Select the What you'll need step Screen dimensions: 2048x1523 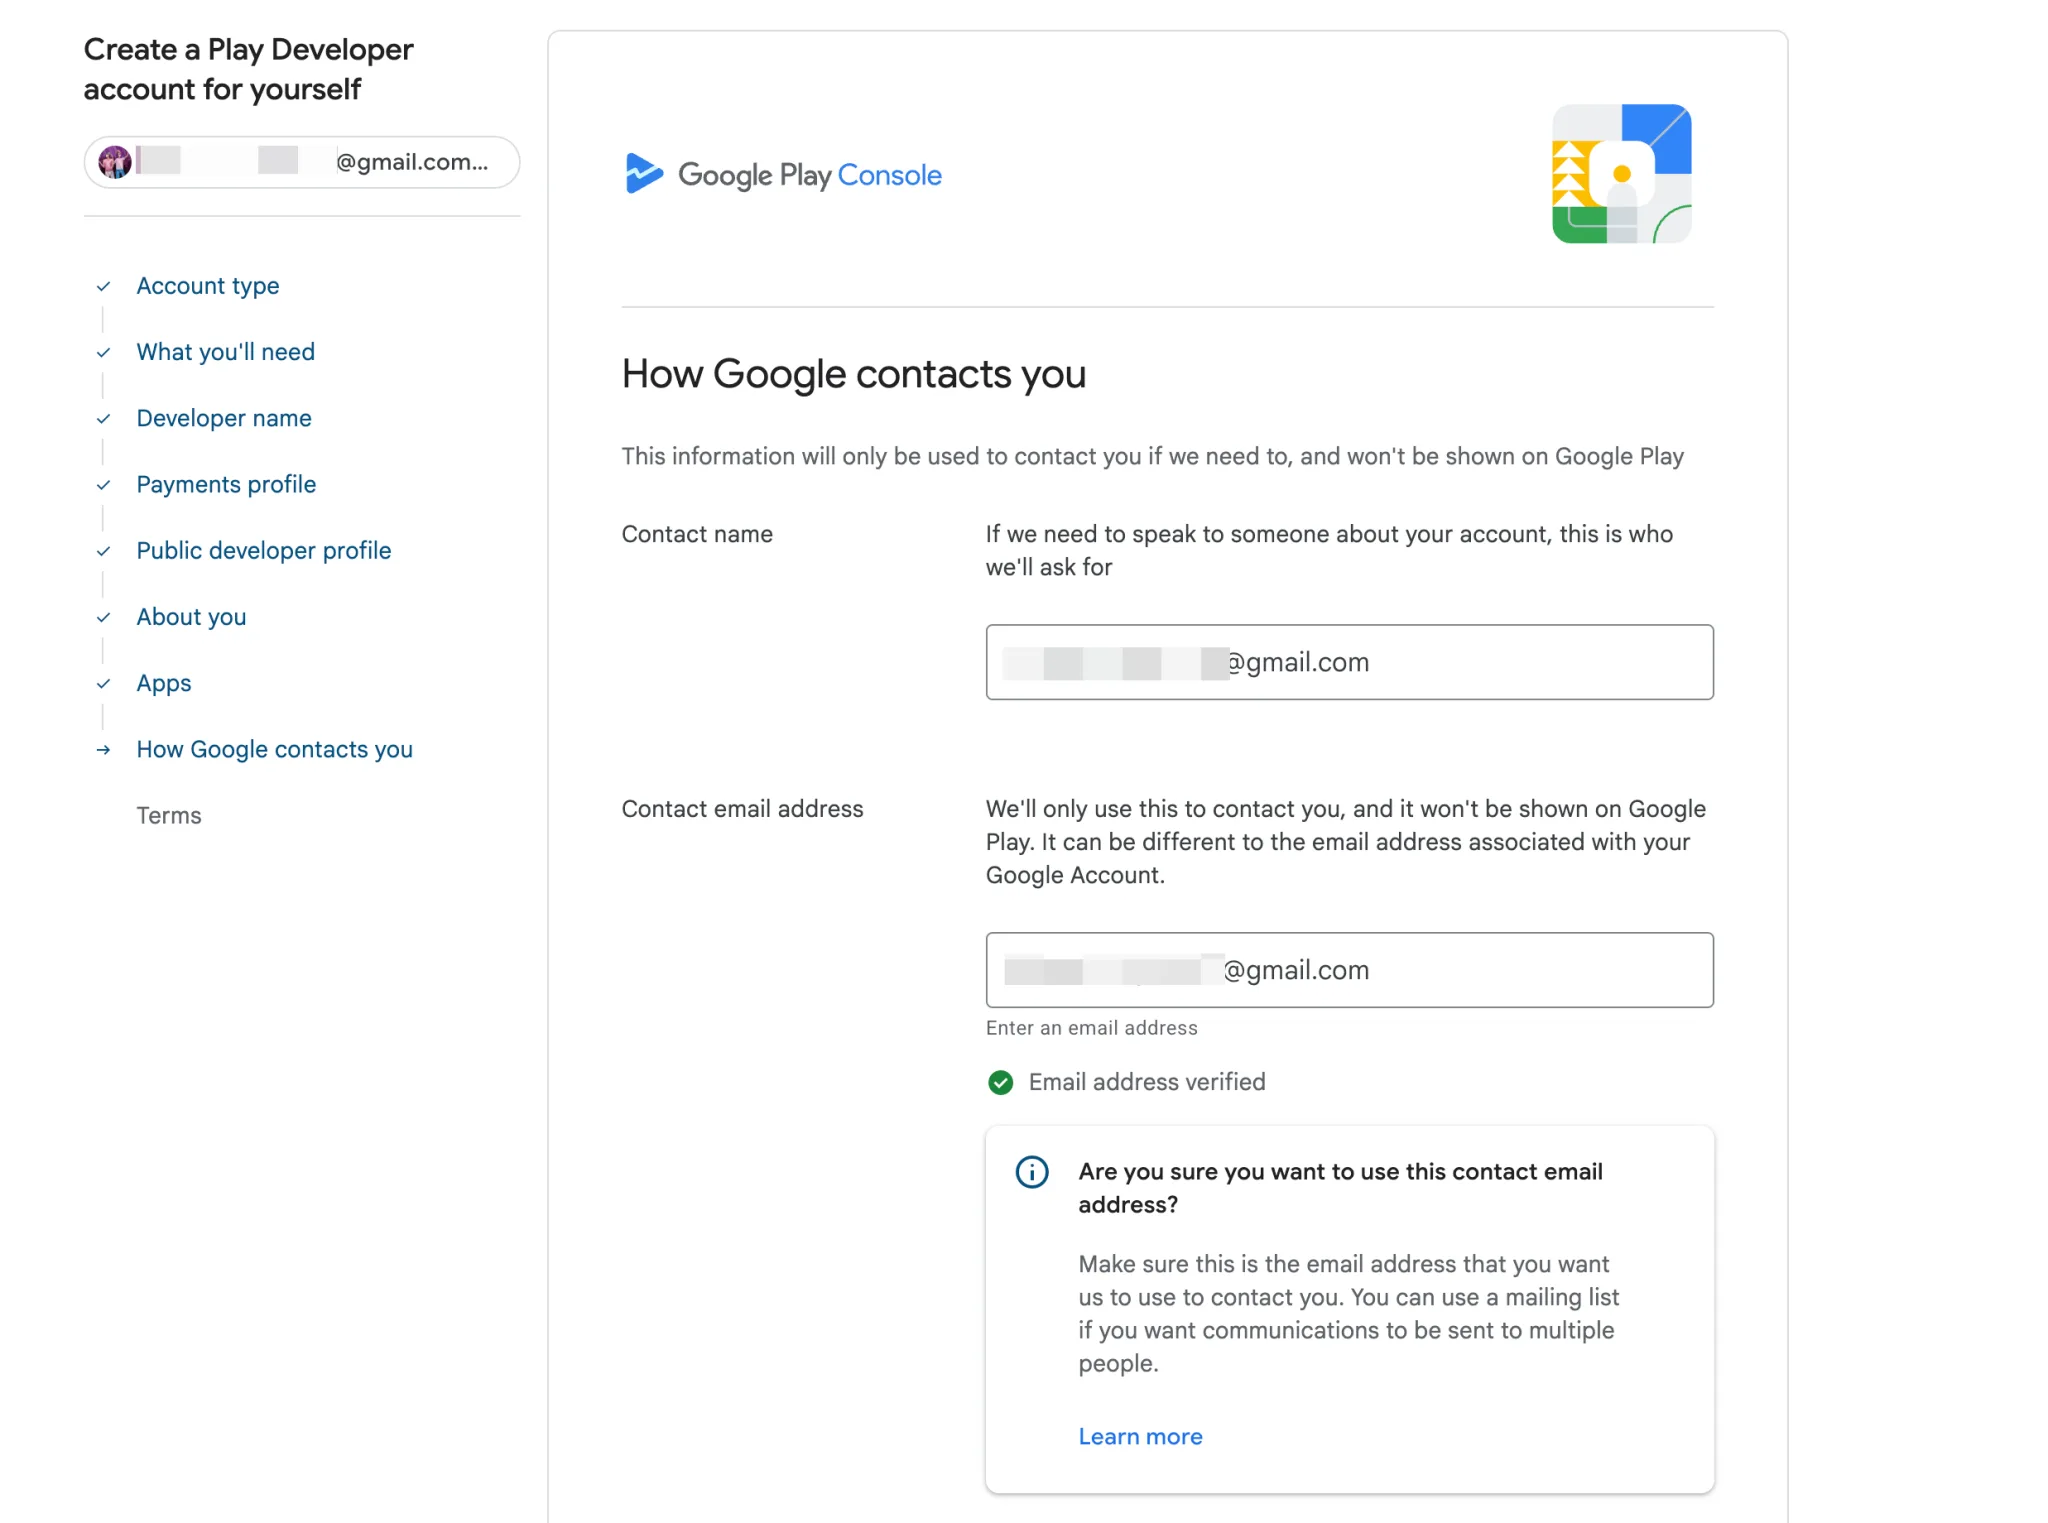pyautogui.click(x=225, y=352)
